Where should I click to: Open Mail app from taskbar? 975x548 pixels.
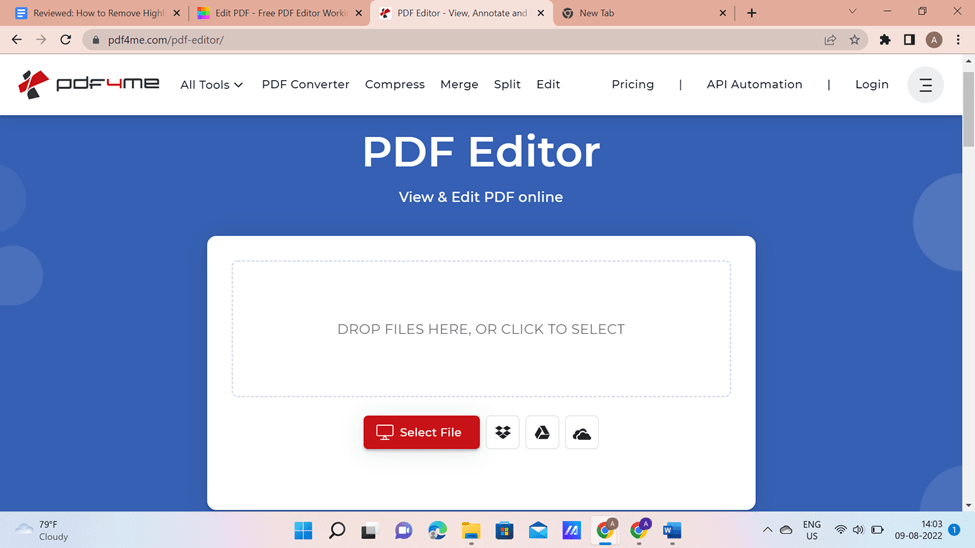pos(538,531)
